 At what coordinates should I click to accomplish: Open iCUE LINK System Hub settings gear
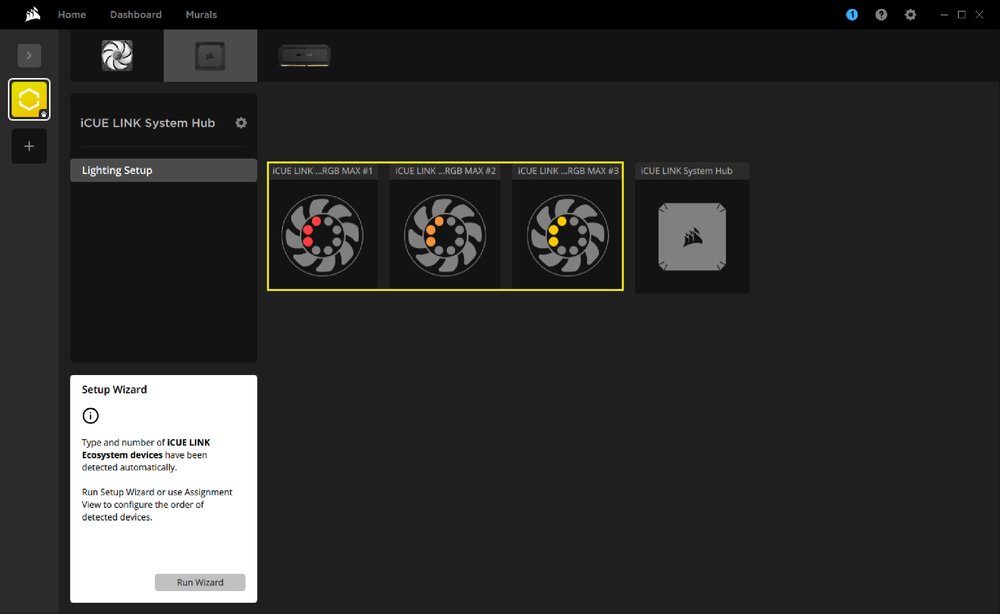241,122
